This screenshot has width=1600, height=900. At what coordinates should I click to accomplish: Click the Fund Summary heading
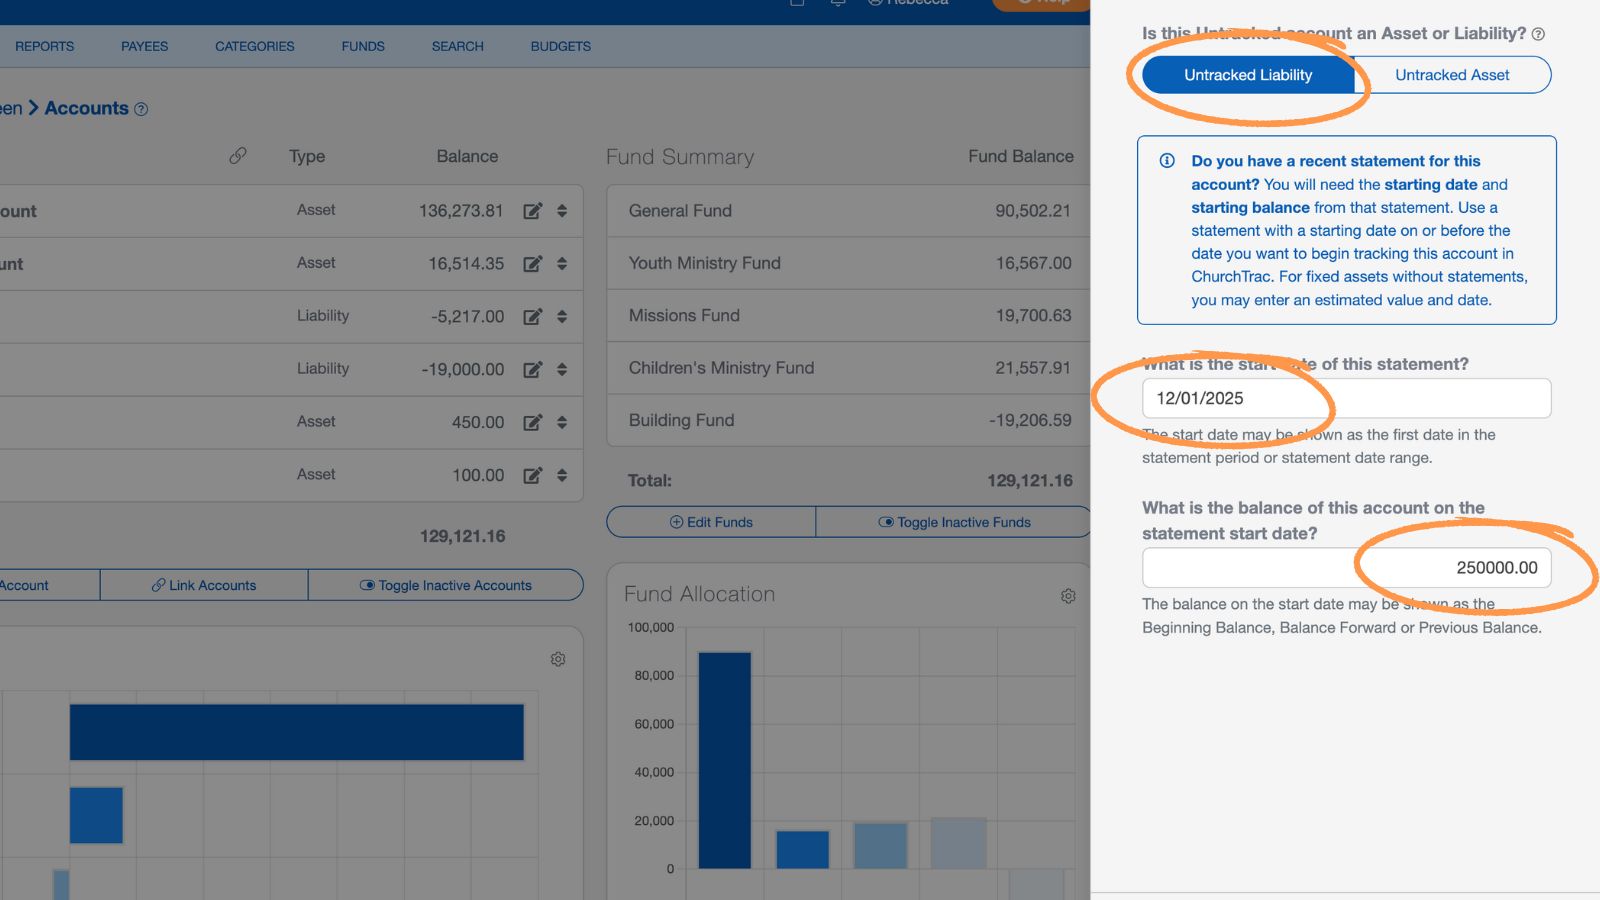coord(680,157)
